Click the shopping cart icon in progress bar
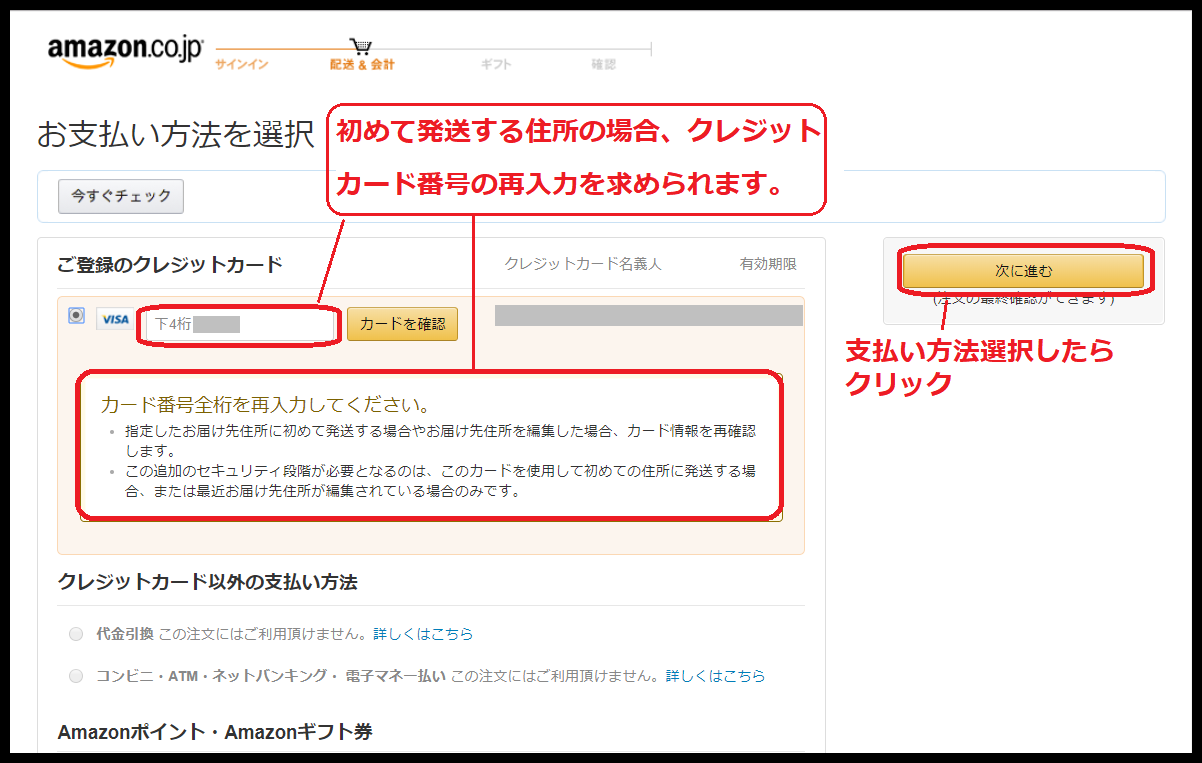 361,46
